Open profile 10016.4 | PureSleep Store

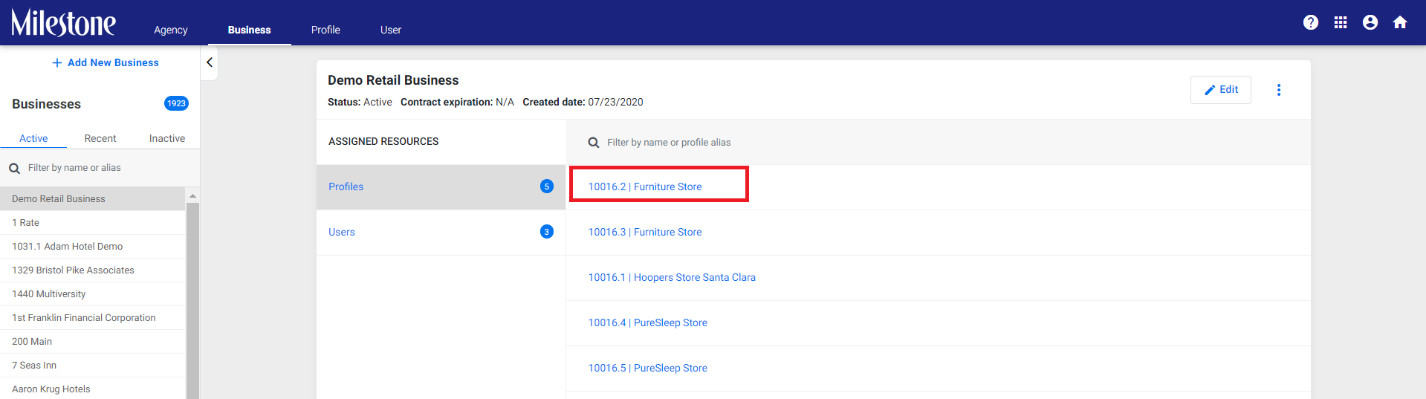[x=648, y=323]
